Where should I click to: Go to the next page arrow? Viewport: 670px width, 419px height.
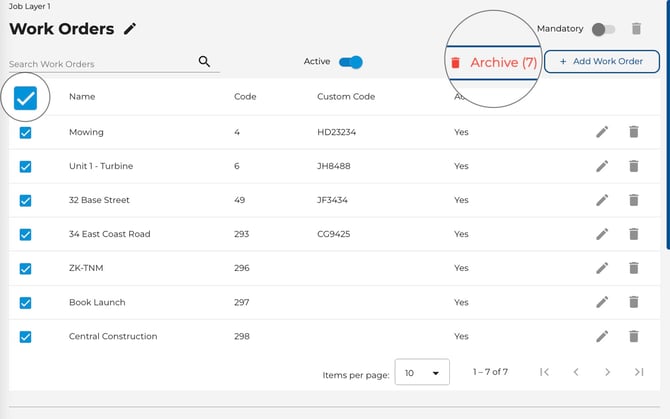click(607, 372)
